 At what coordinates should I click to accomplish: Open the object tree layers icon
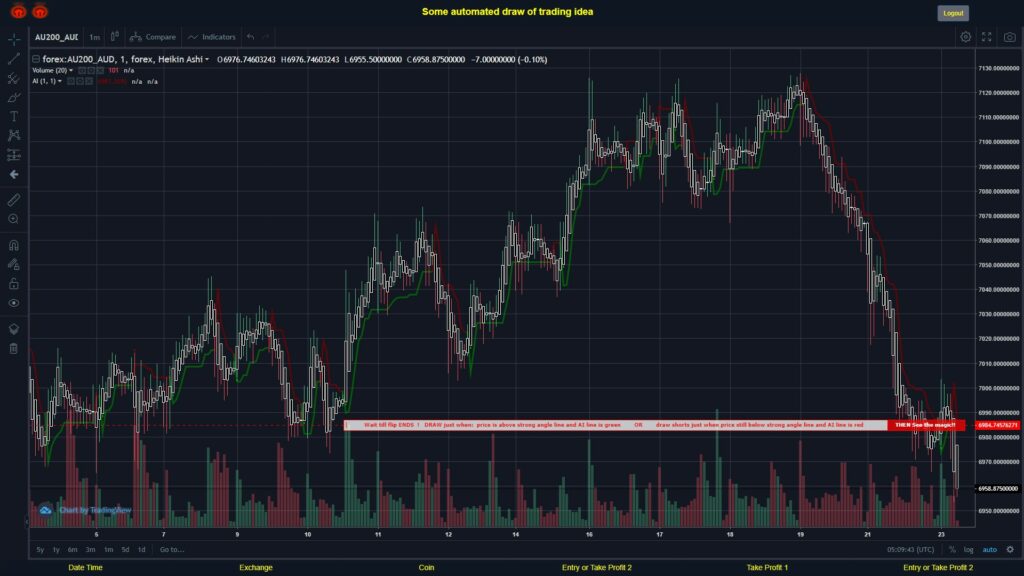pyautogui.click(x=14, y=328)
